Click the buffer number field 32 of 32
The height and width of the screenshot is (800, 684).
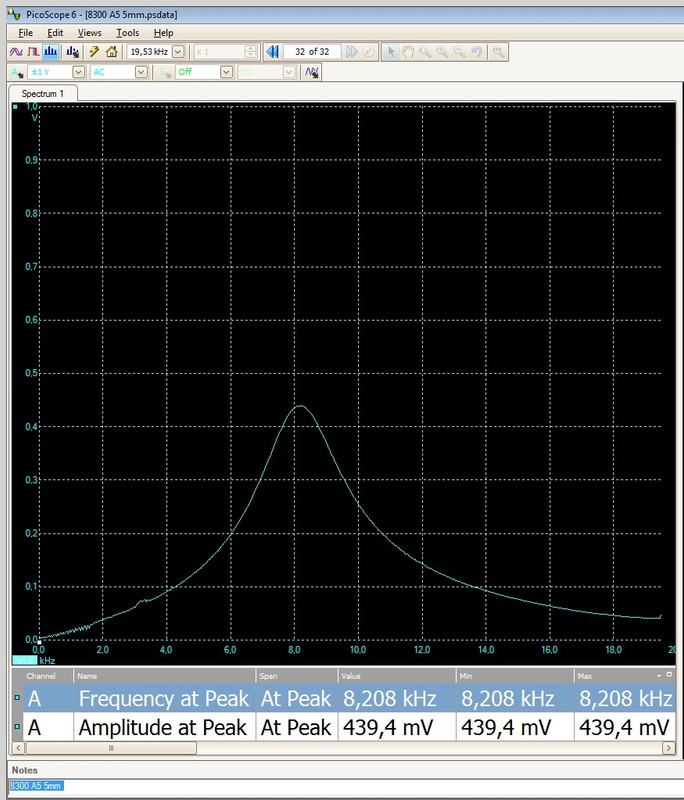click(x=312, y=52)
